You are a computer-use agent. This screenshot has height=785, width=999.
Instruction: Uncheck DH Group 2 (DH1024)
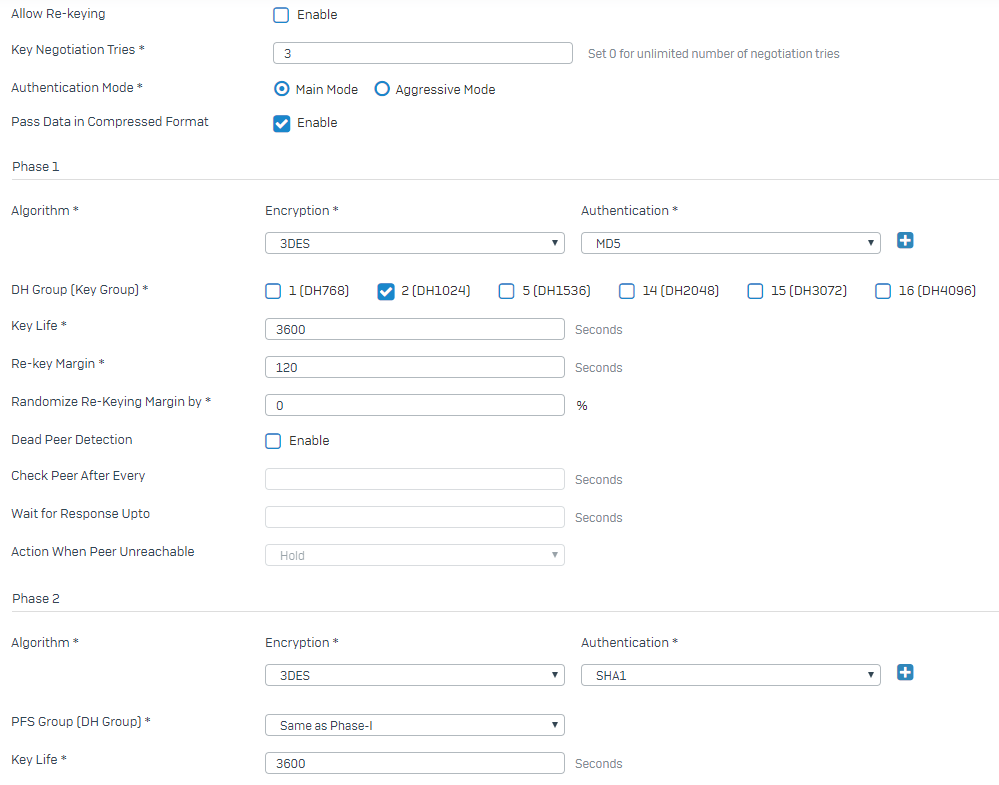(x=385, y=291)
